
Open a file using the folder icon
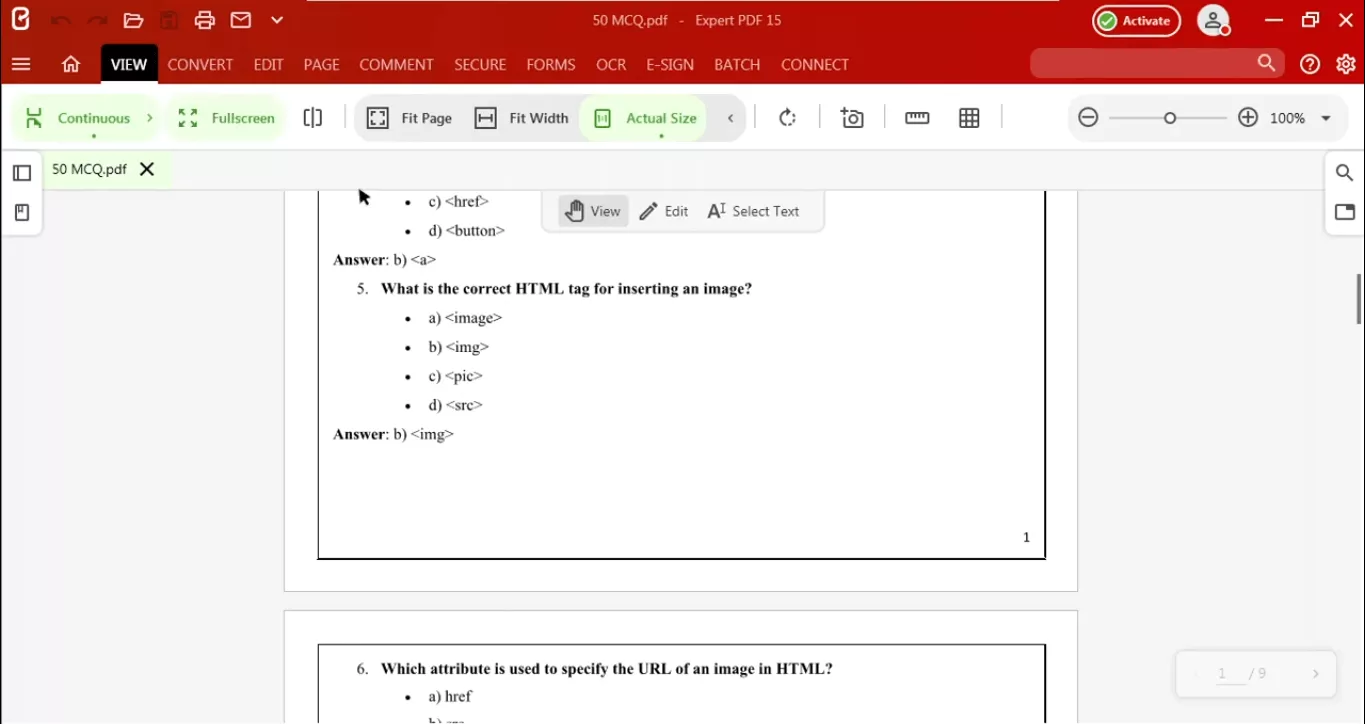point(133,19)
